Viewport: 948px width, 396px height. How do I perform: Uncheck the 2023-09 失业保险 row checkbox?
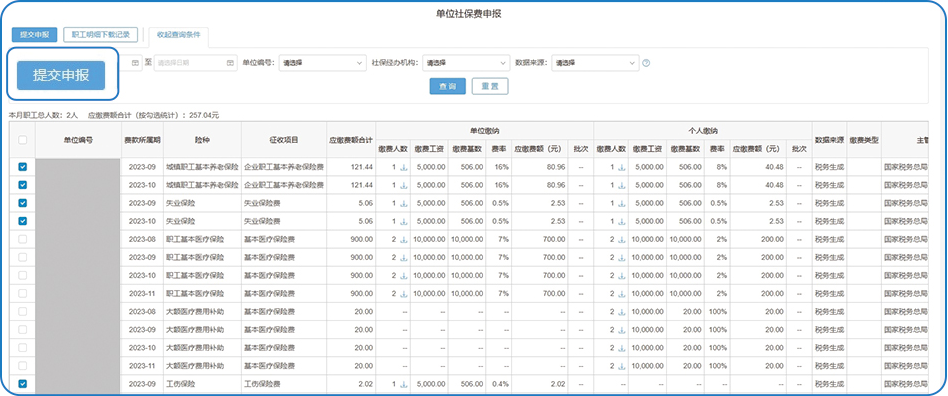click(23, 203)
